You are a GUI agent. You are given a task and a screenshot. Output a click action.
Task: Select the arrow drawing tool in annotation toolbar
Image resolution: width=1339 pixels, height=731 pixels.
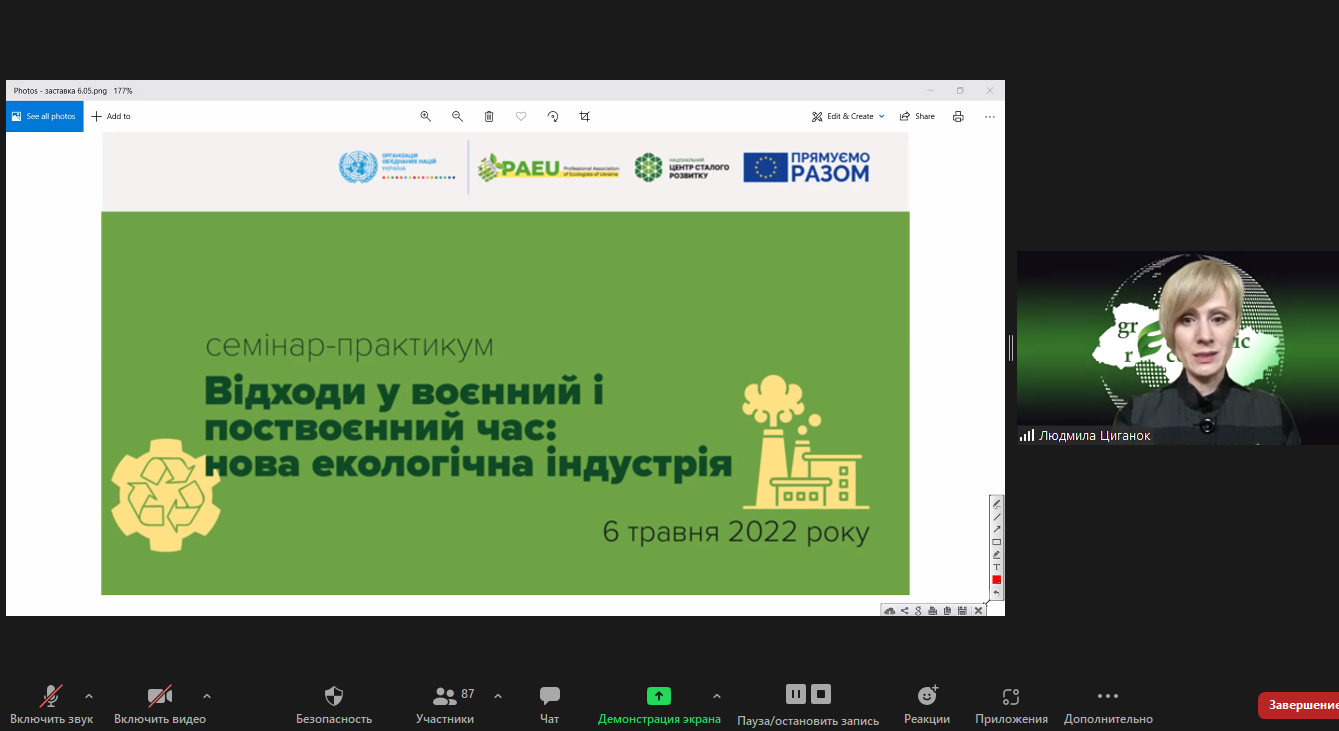coord(996,529)
